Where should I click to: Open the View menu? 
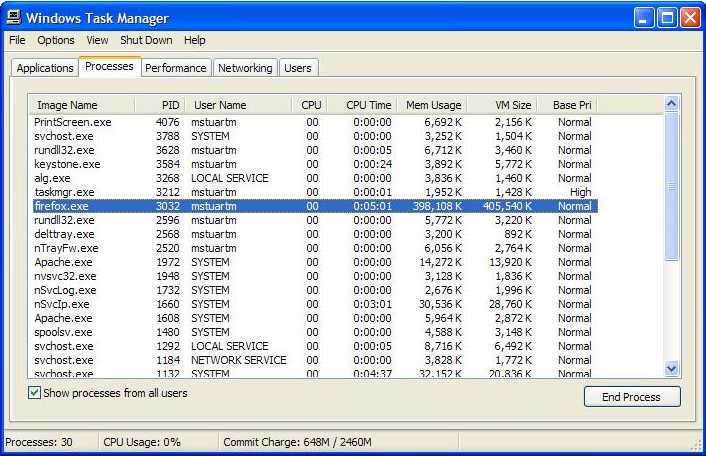[x=97, y=40]
